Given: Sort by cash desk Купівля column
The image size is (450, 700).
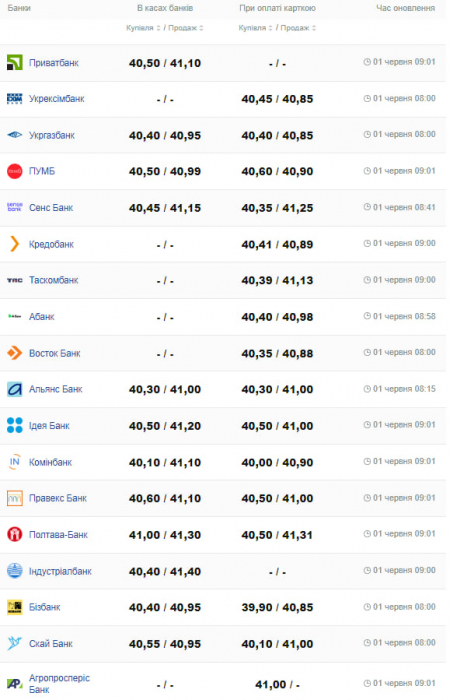Looking at the screenshot, I should (x=143, y=28).
